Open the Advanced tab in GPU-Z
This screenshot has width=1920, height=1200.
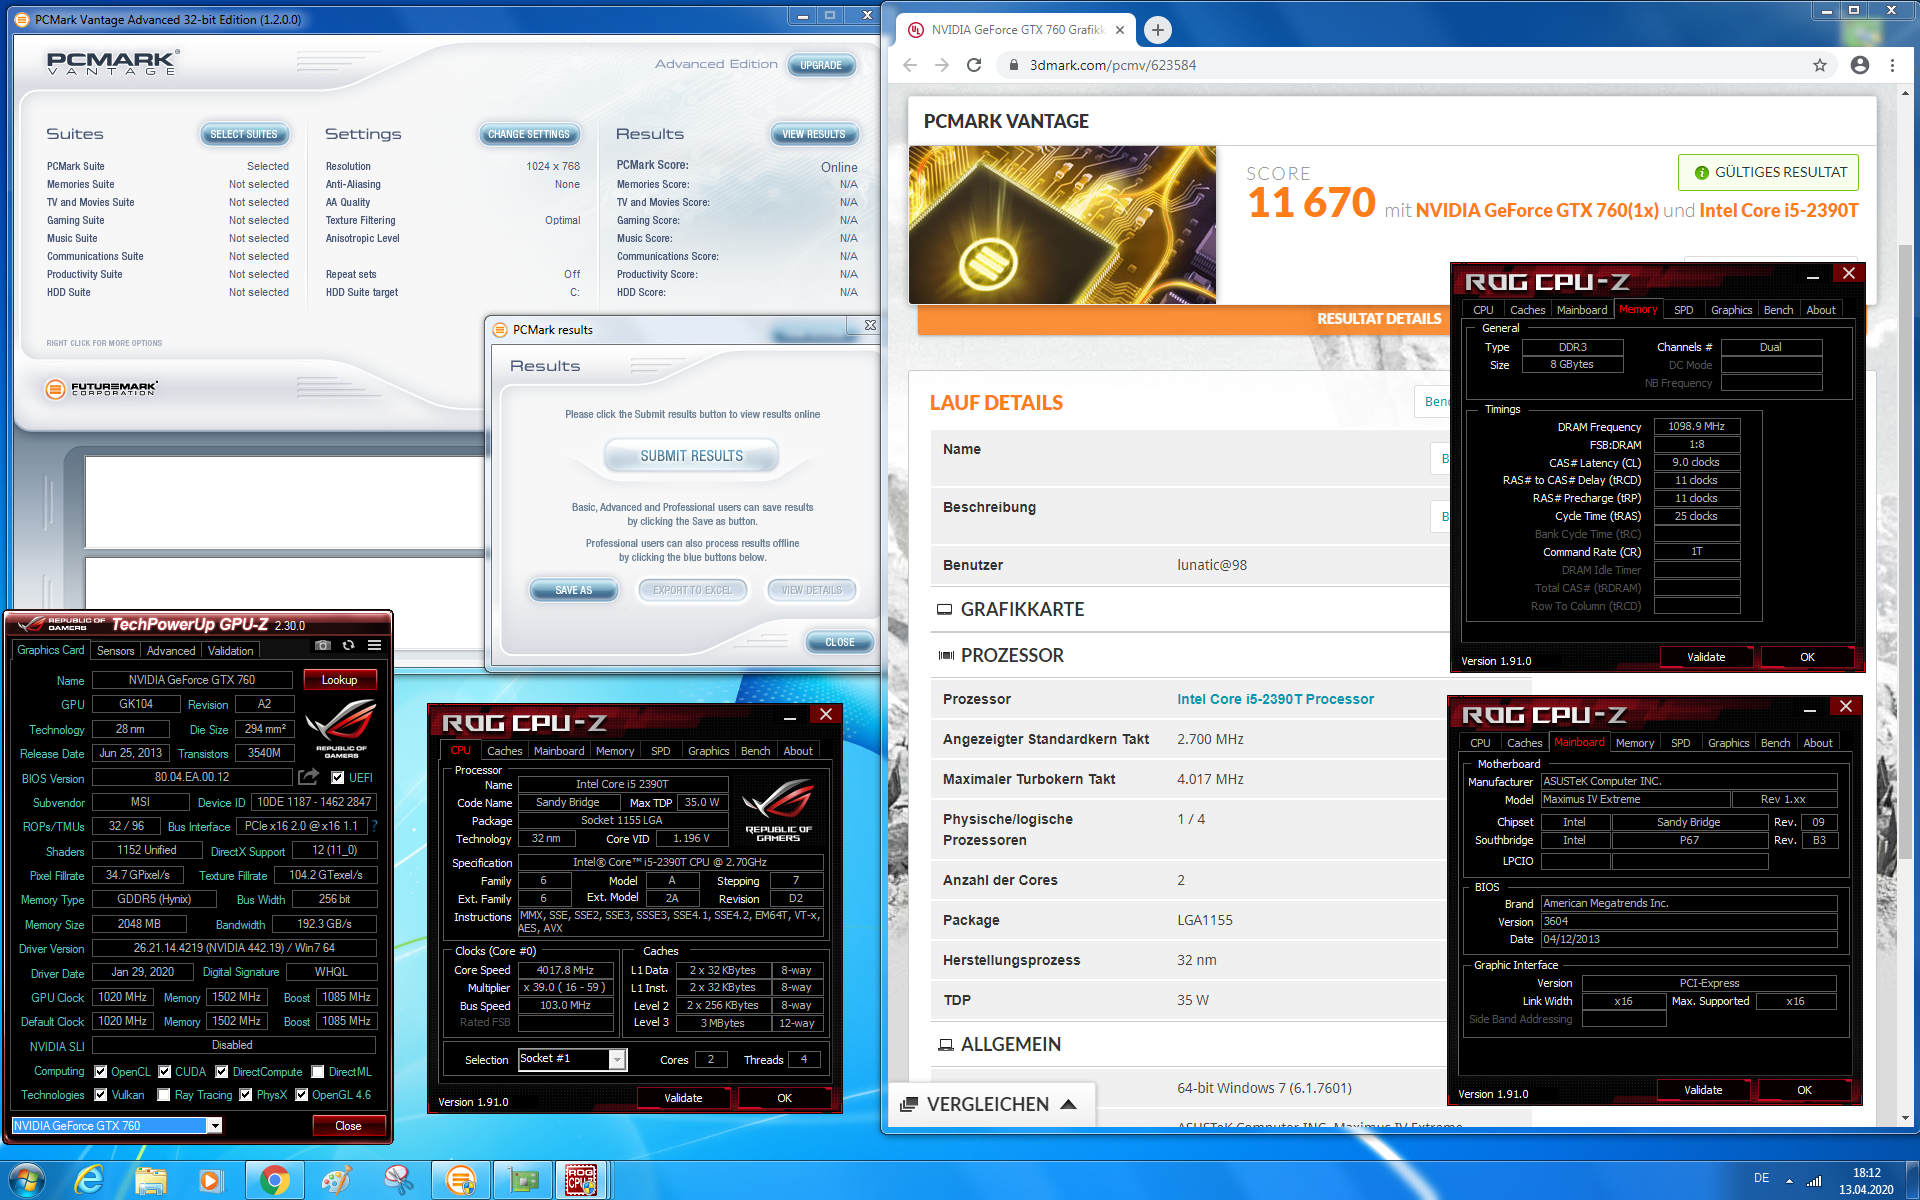click(171, 651)
